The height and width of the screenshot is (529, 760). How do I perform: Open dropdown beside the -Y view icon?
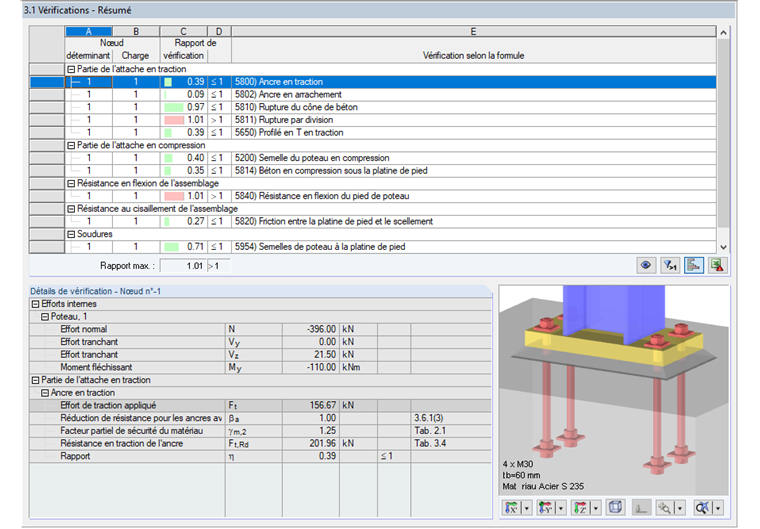pyautogui.click(x=561, y=508)
